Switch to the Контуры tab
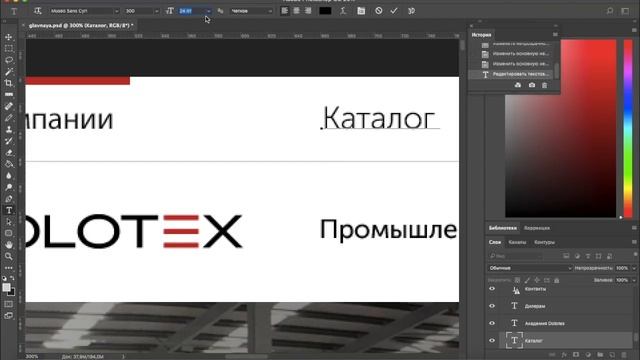Viewport: 640px width, 360px height. point(544,242)
